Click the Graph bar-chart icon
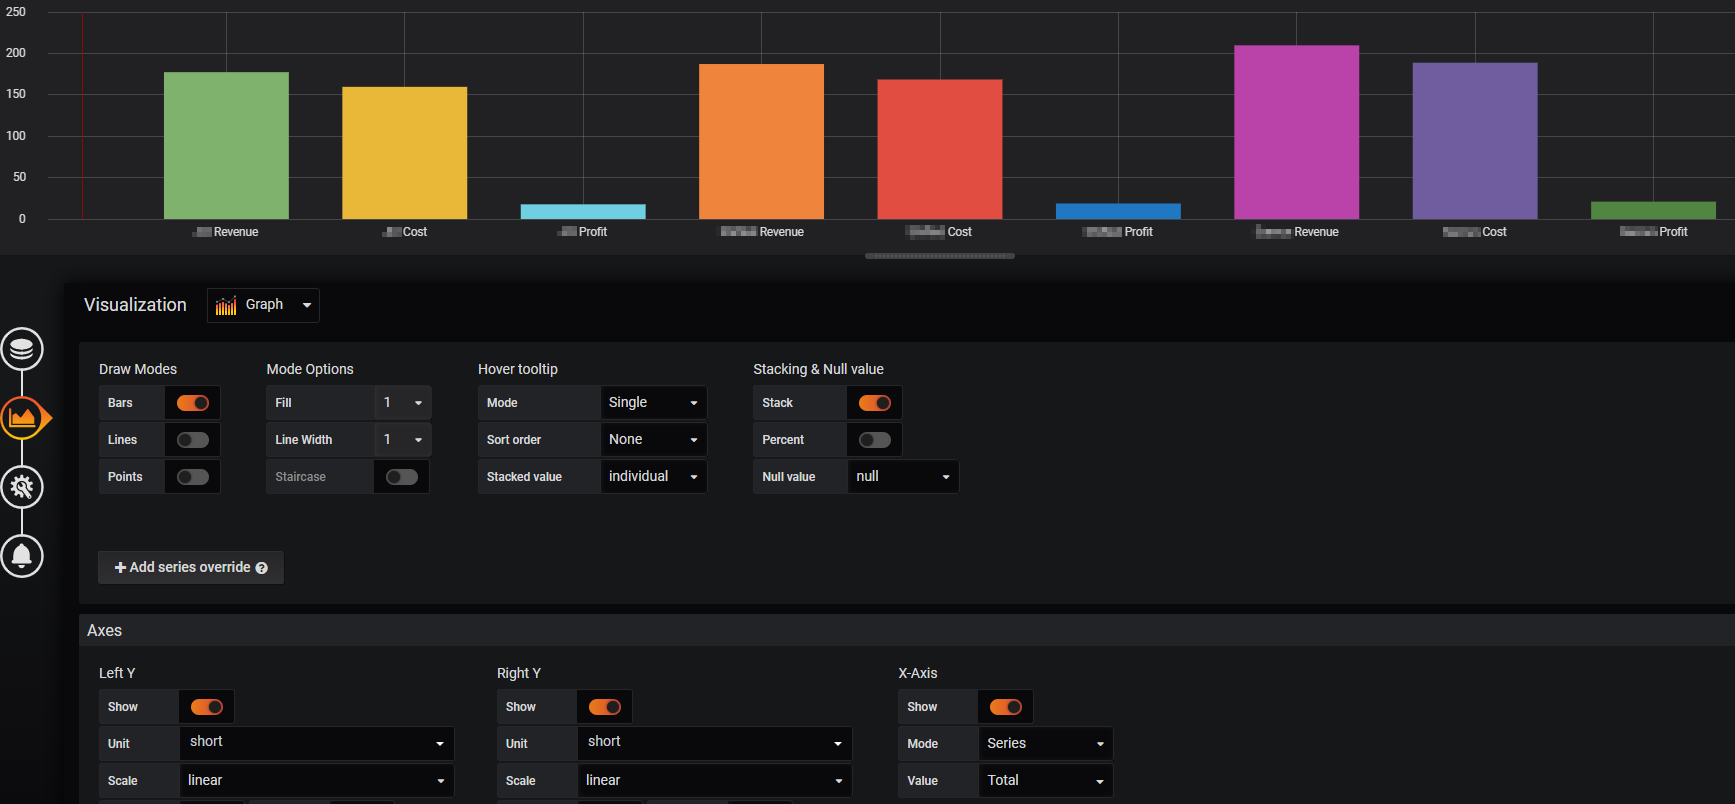1735x804 pixels. [x=226, y=305]
